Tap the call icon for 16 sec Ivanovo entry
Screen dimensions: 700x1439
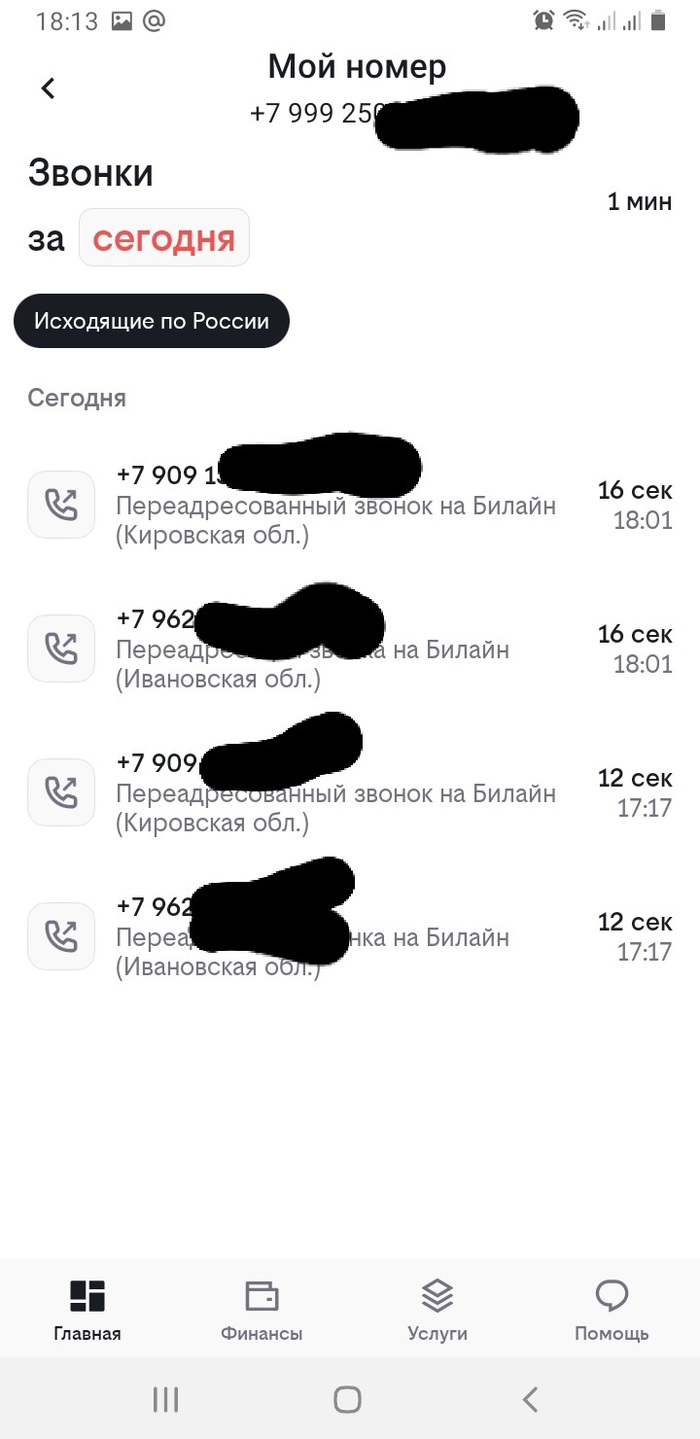[61, 648]
